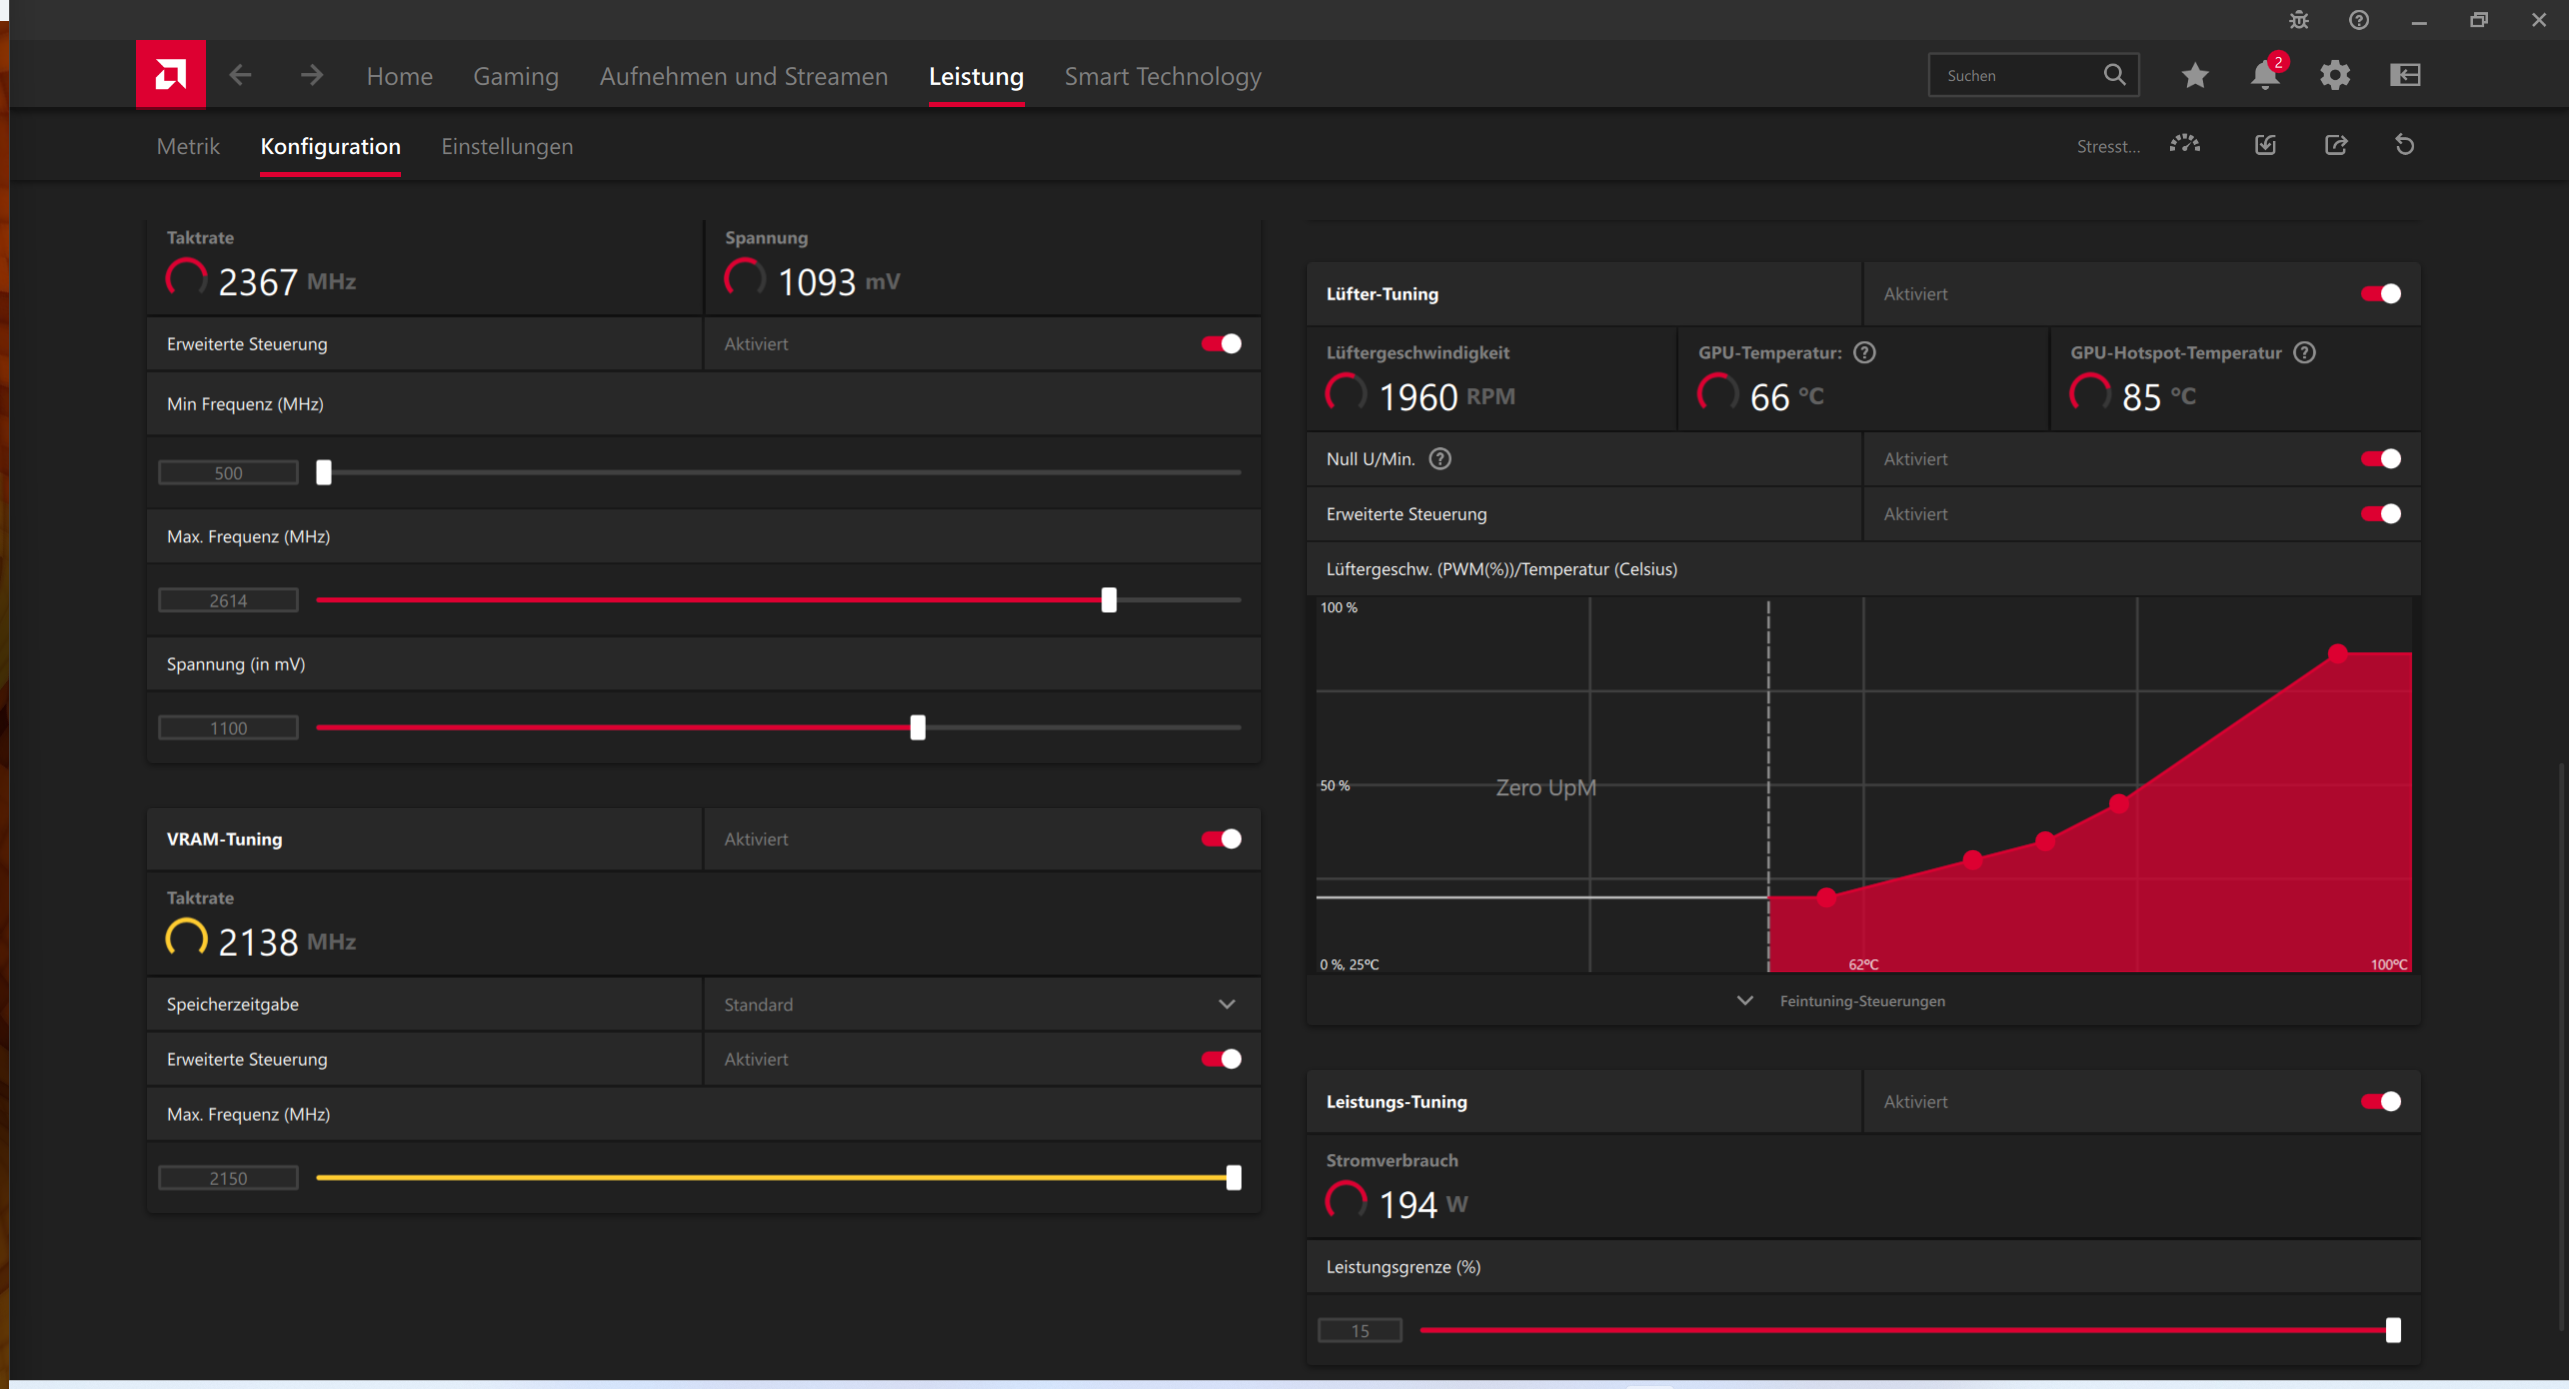2569x1389 pixels.
Task: Click the topmost fan curve point
Action: (2338, 653)
